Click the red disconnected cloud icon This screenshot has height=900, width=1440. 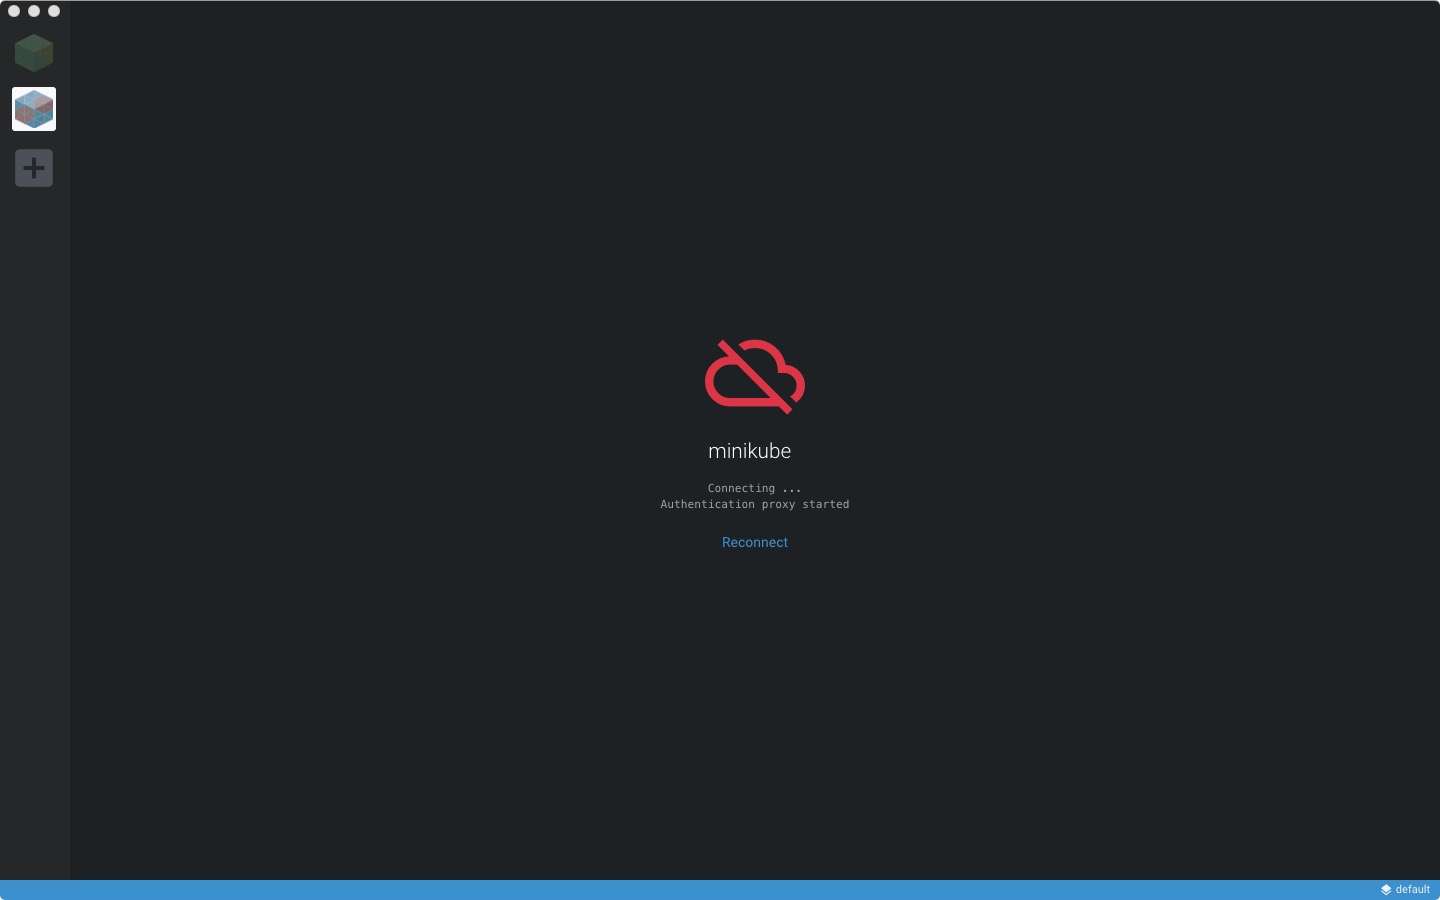[x=755, y=376]
